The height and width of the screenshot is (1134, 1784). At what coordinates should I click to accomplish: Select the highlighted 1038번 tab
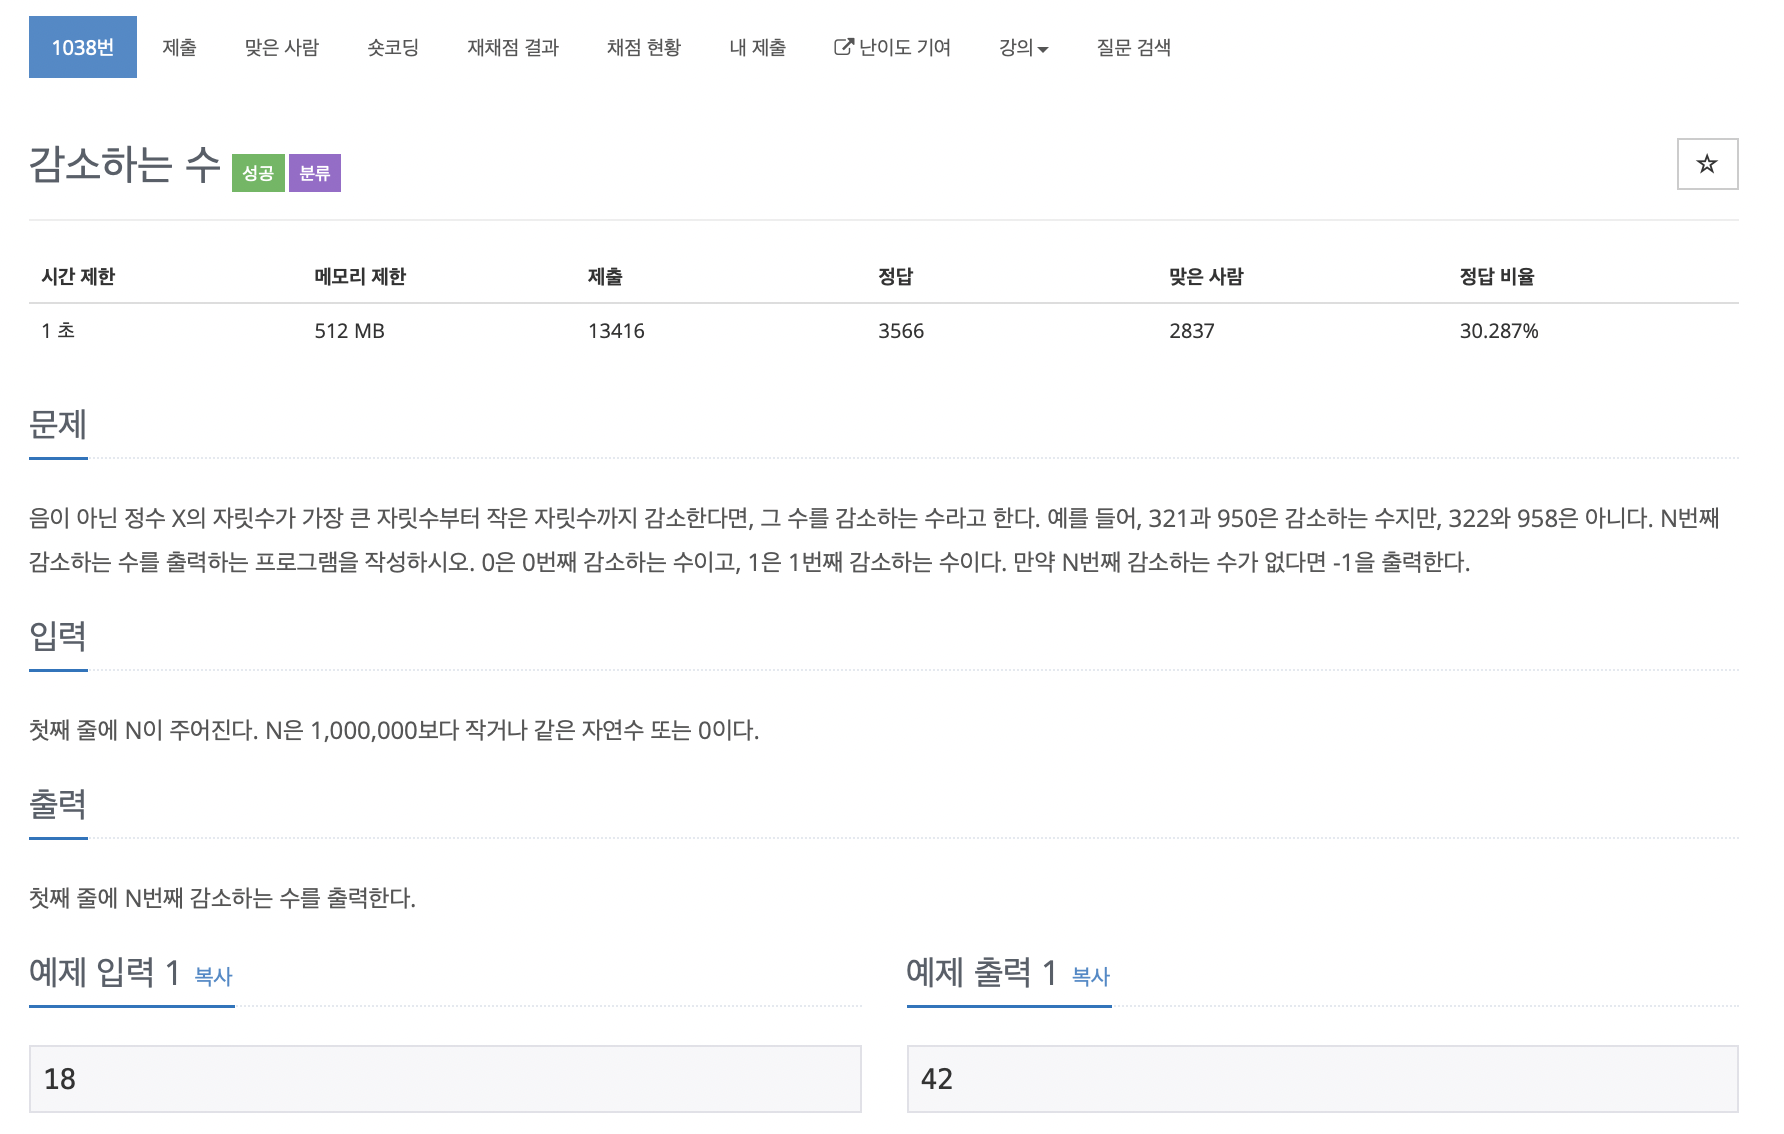coord(82,45)
